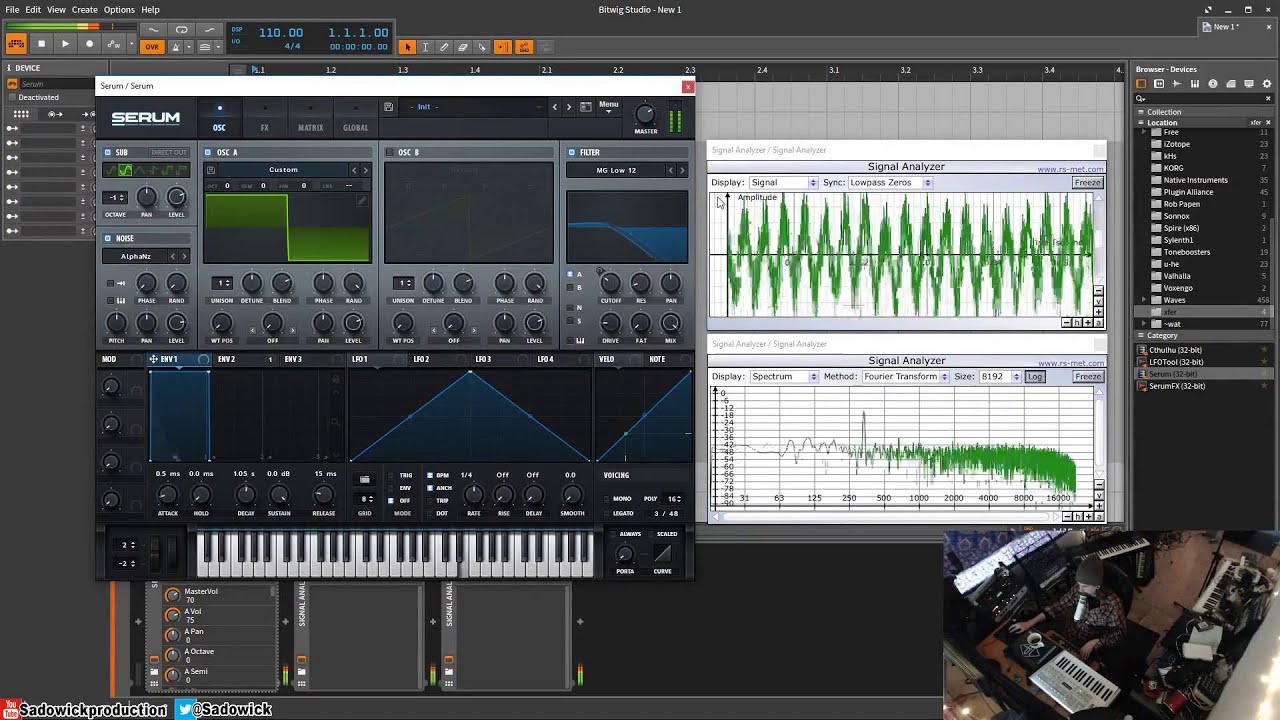Toggle the Log button in spectrum analyzer
This screenshot has width=1280, height=720.
[1034, 377]
